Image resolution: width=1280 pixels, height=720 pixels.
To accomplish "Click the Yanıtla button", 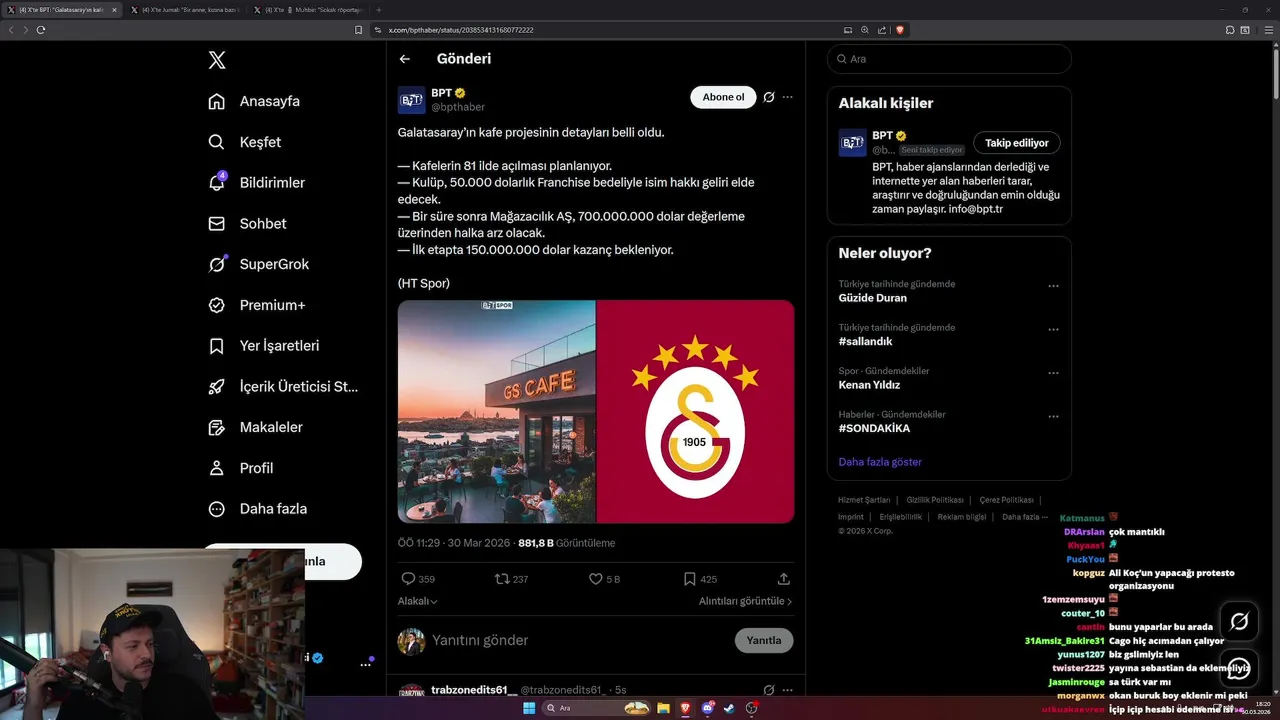I will pyautogui.click(x=764, y=640).
